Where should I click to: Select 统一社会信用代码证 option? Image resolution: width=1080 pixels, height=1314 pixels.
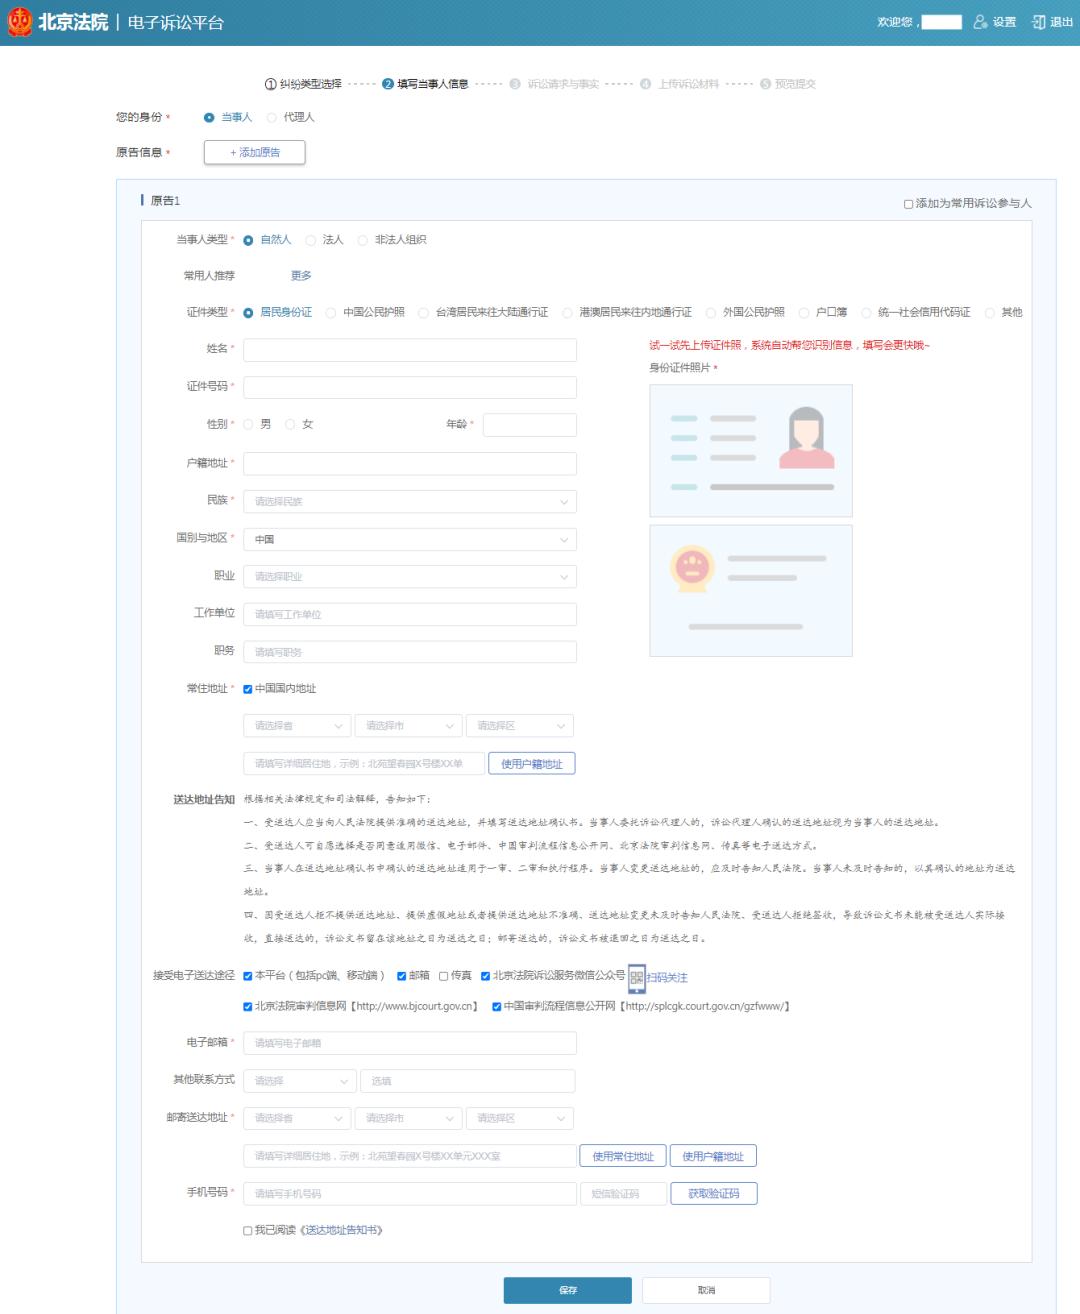(866, 313)
